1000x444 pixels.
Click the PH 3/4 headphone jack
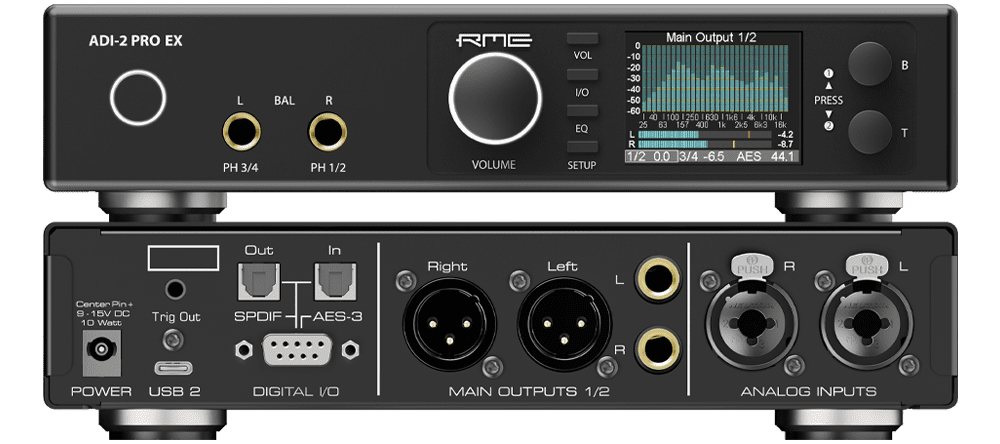point(241,131)
